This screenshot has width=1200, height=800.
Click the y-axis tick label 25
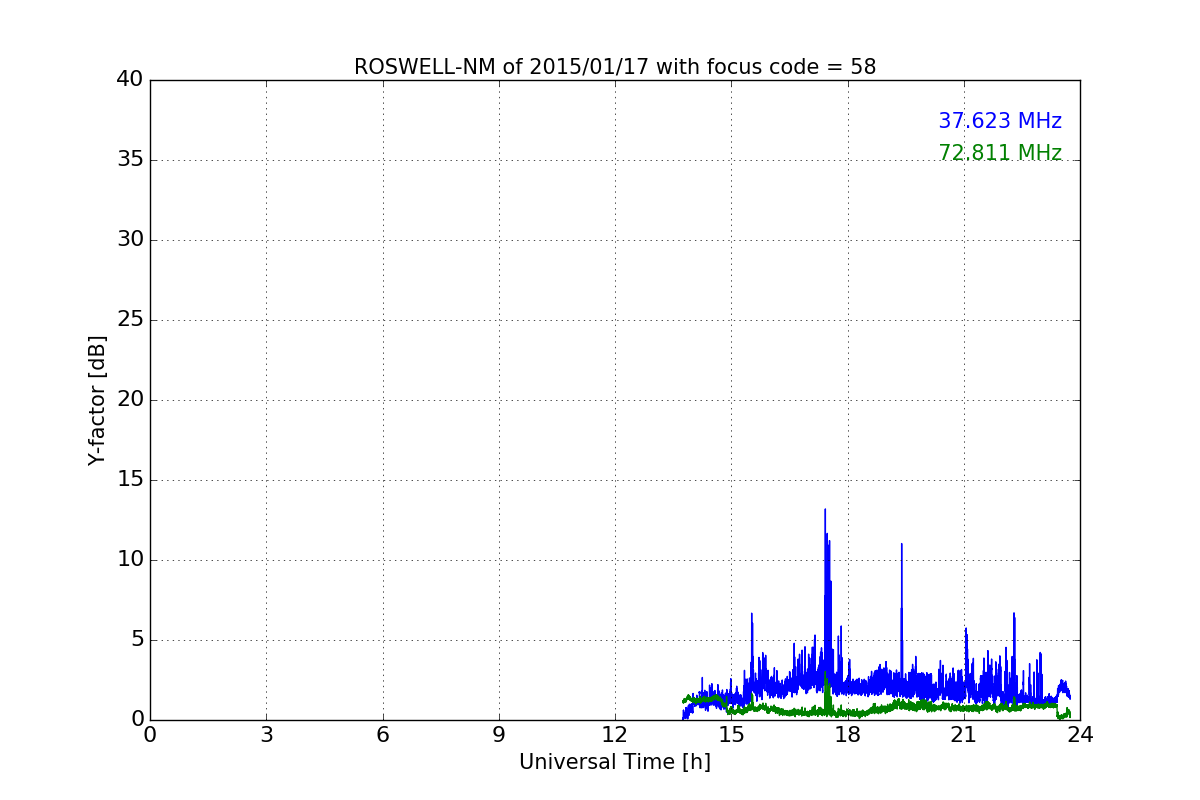130,320
